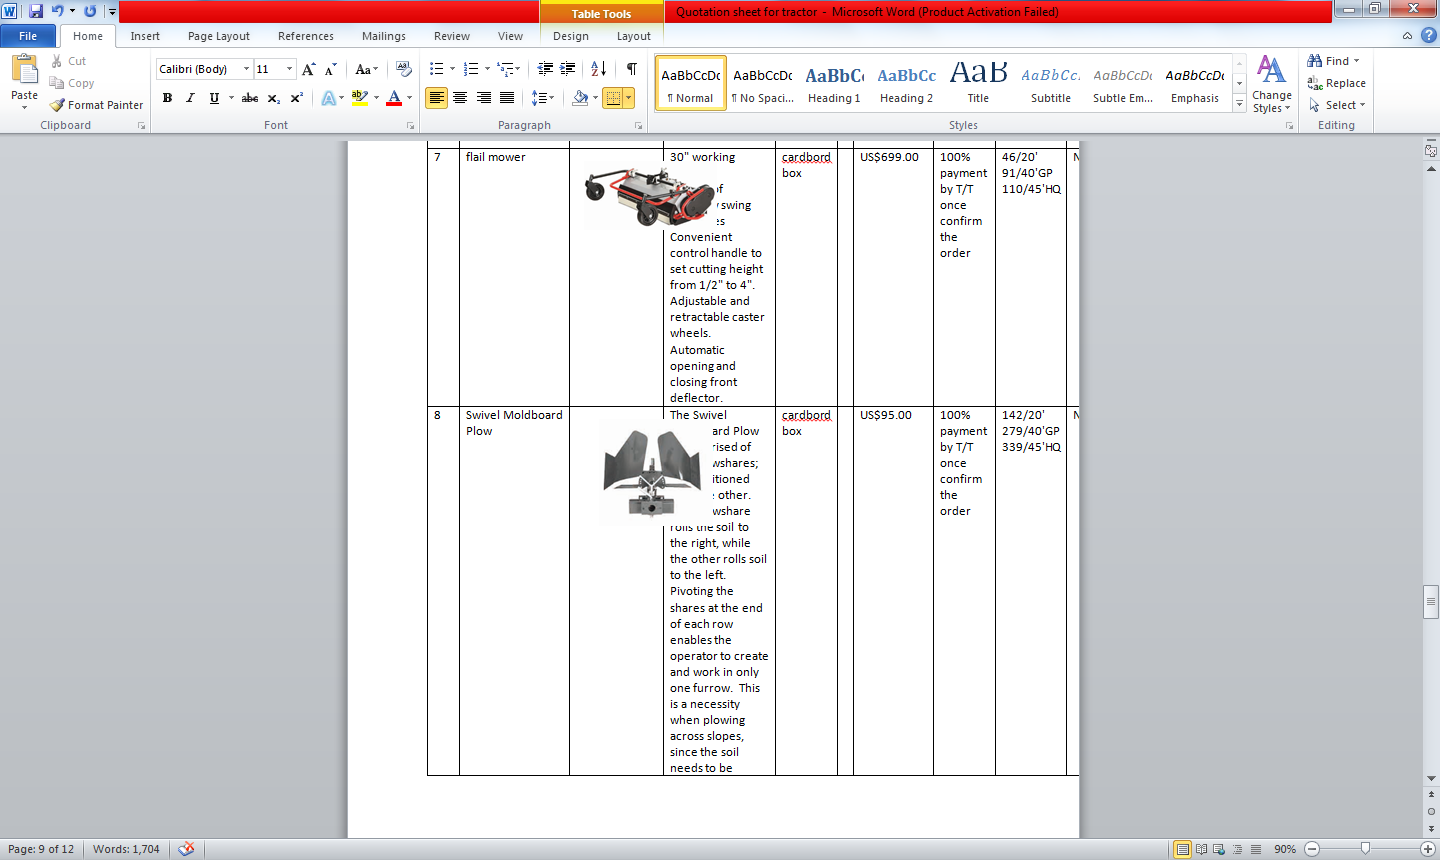Click the Clear Formatting icon

click(x=403, y=69)
